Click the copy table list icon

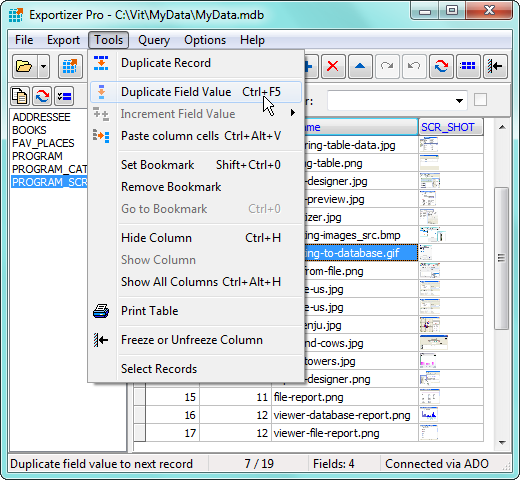click(20, 96)
